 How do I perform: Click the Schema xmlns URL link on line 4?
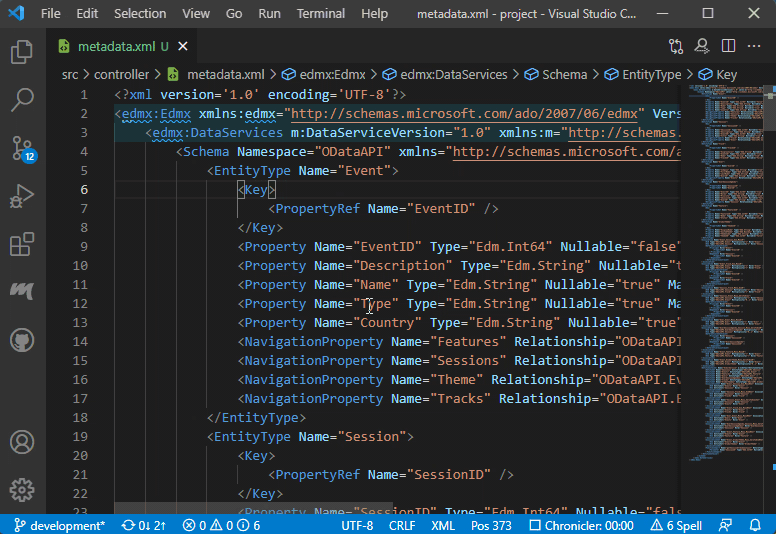pos(567,152)
